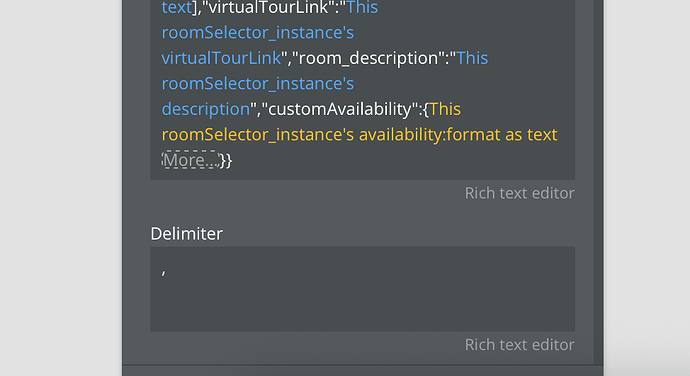690x376 pixels.
Task: Click the blue "This" after room_description key
Action: point(472,58)
